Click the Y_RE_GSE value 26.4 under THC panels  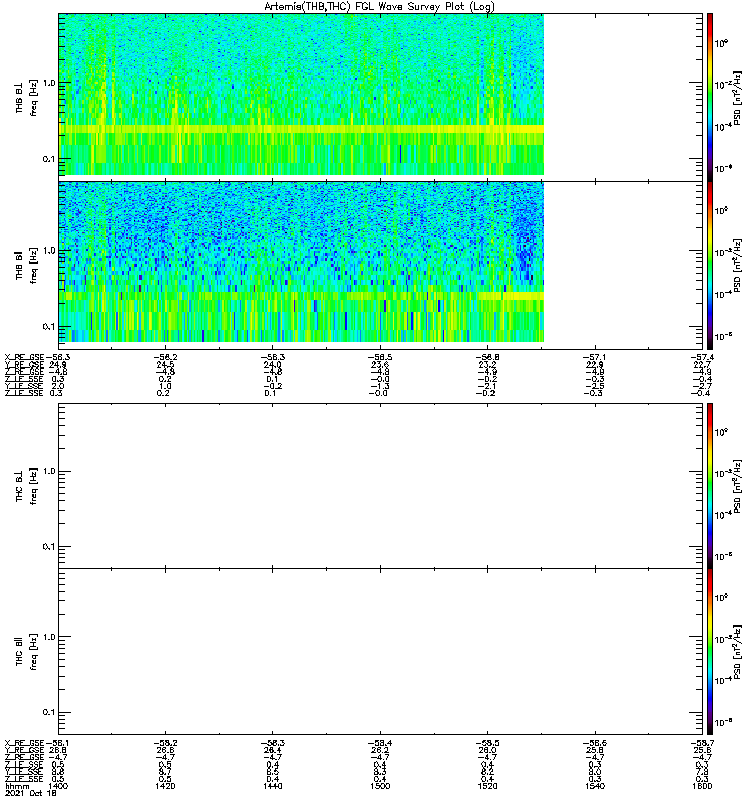272,751
